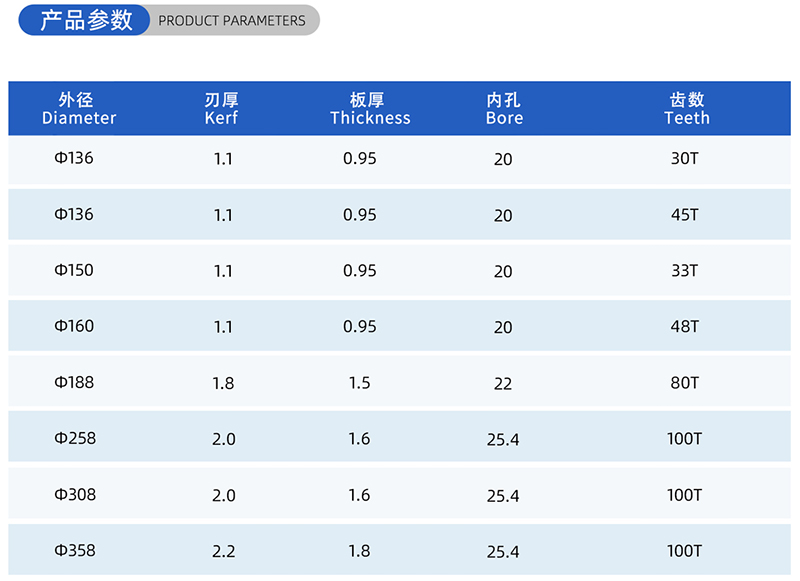Click the 产品参数 title badge
Screen dimensions: 800x581
(85, 21)
